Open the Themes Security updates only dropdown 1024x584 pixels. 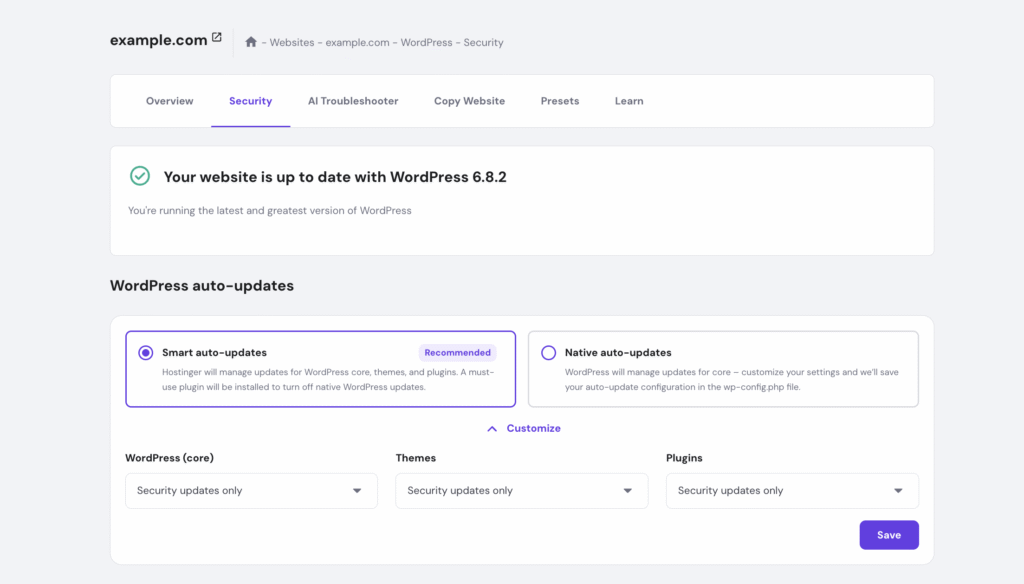click(521, 491)
